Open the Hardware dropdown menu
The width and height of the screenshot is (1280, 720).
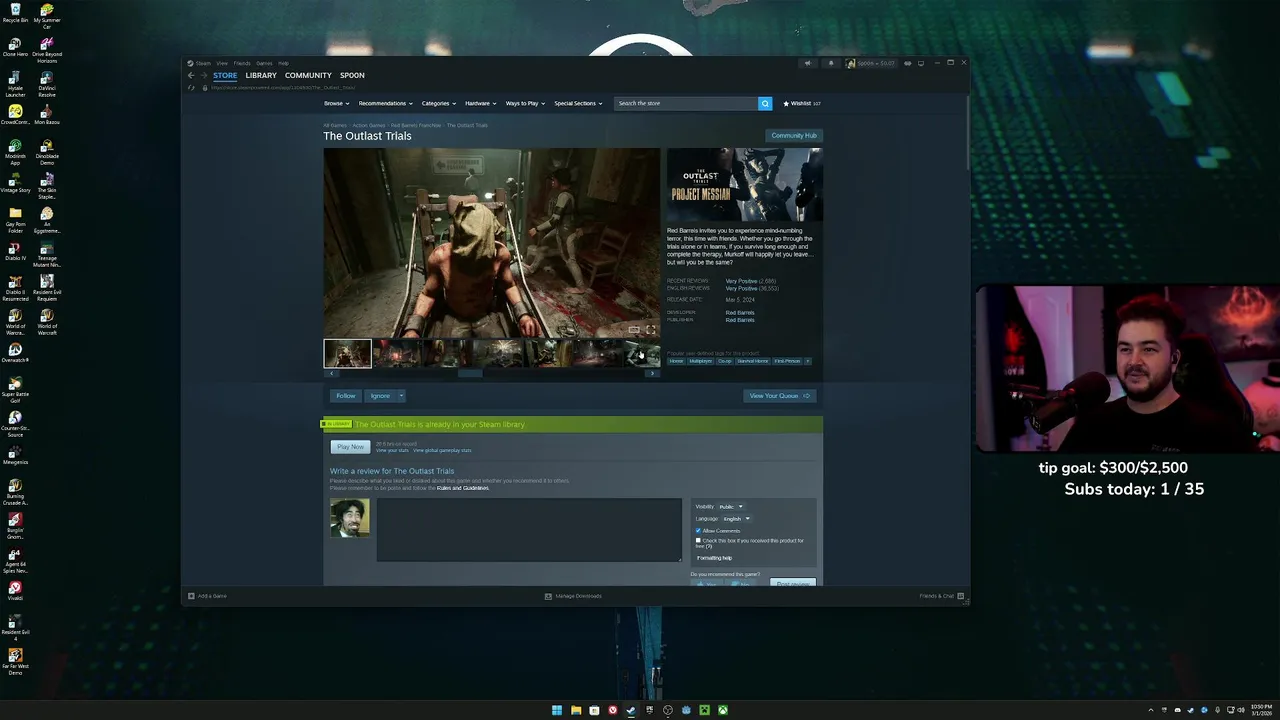coord(480,103)
